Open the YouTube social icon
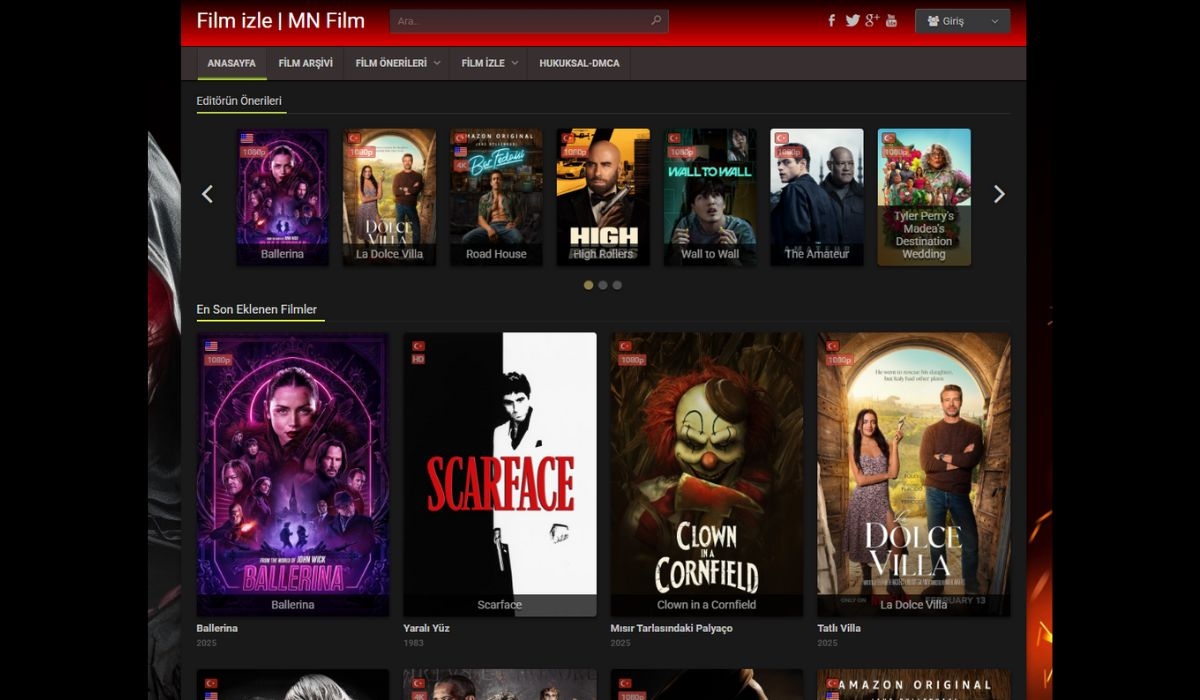Image resolution: width=1200 pixels, height=700 pixels. pyautogui.click(x=891, y=21)
